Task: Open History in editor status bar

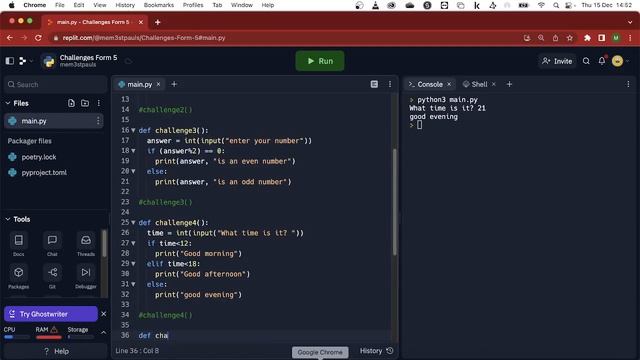Action: [376, 351]
